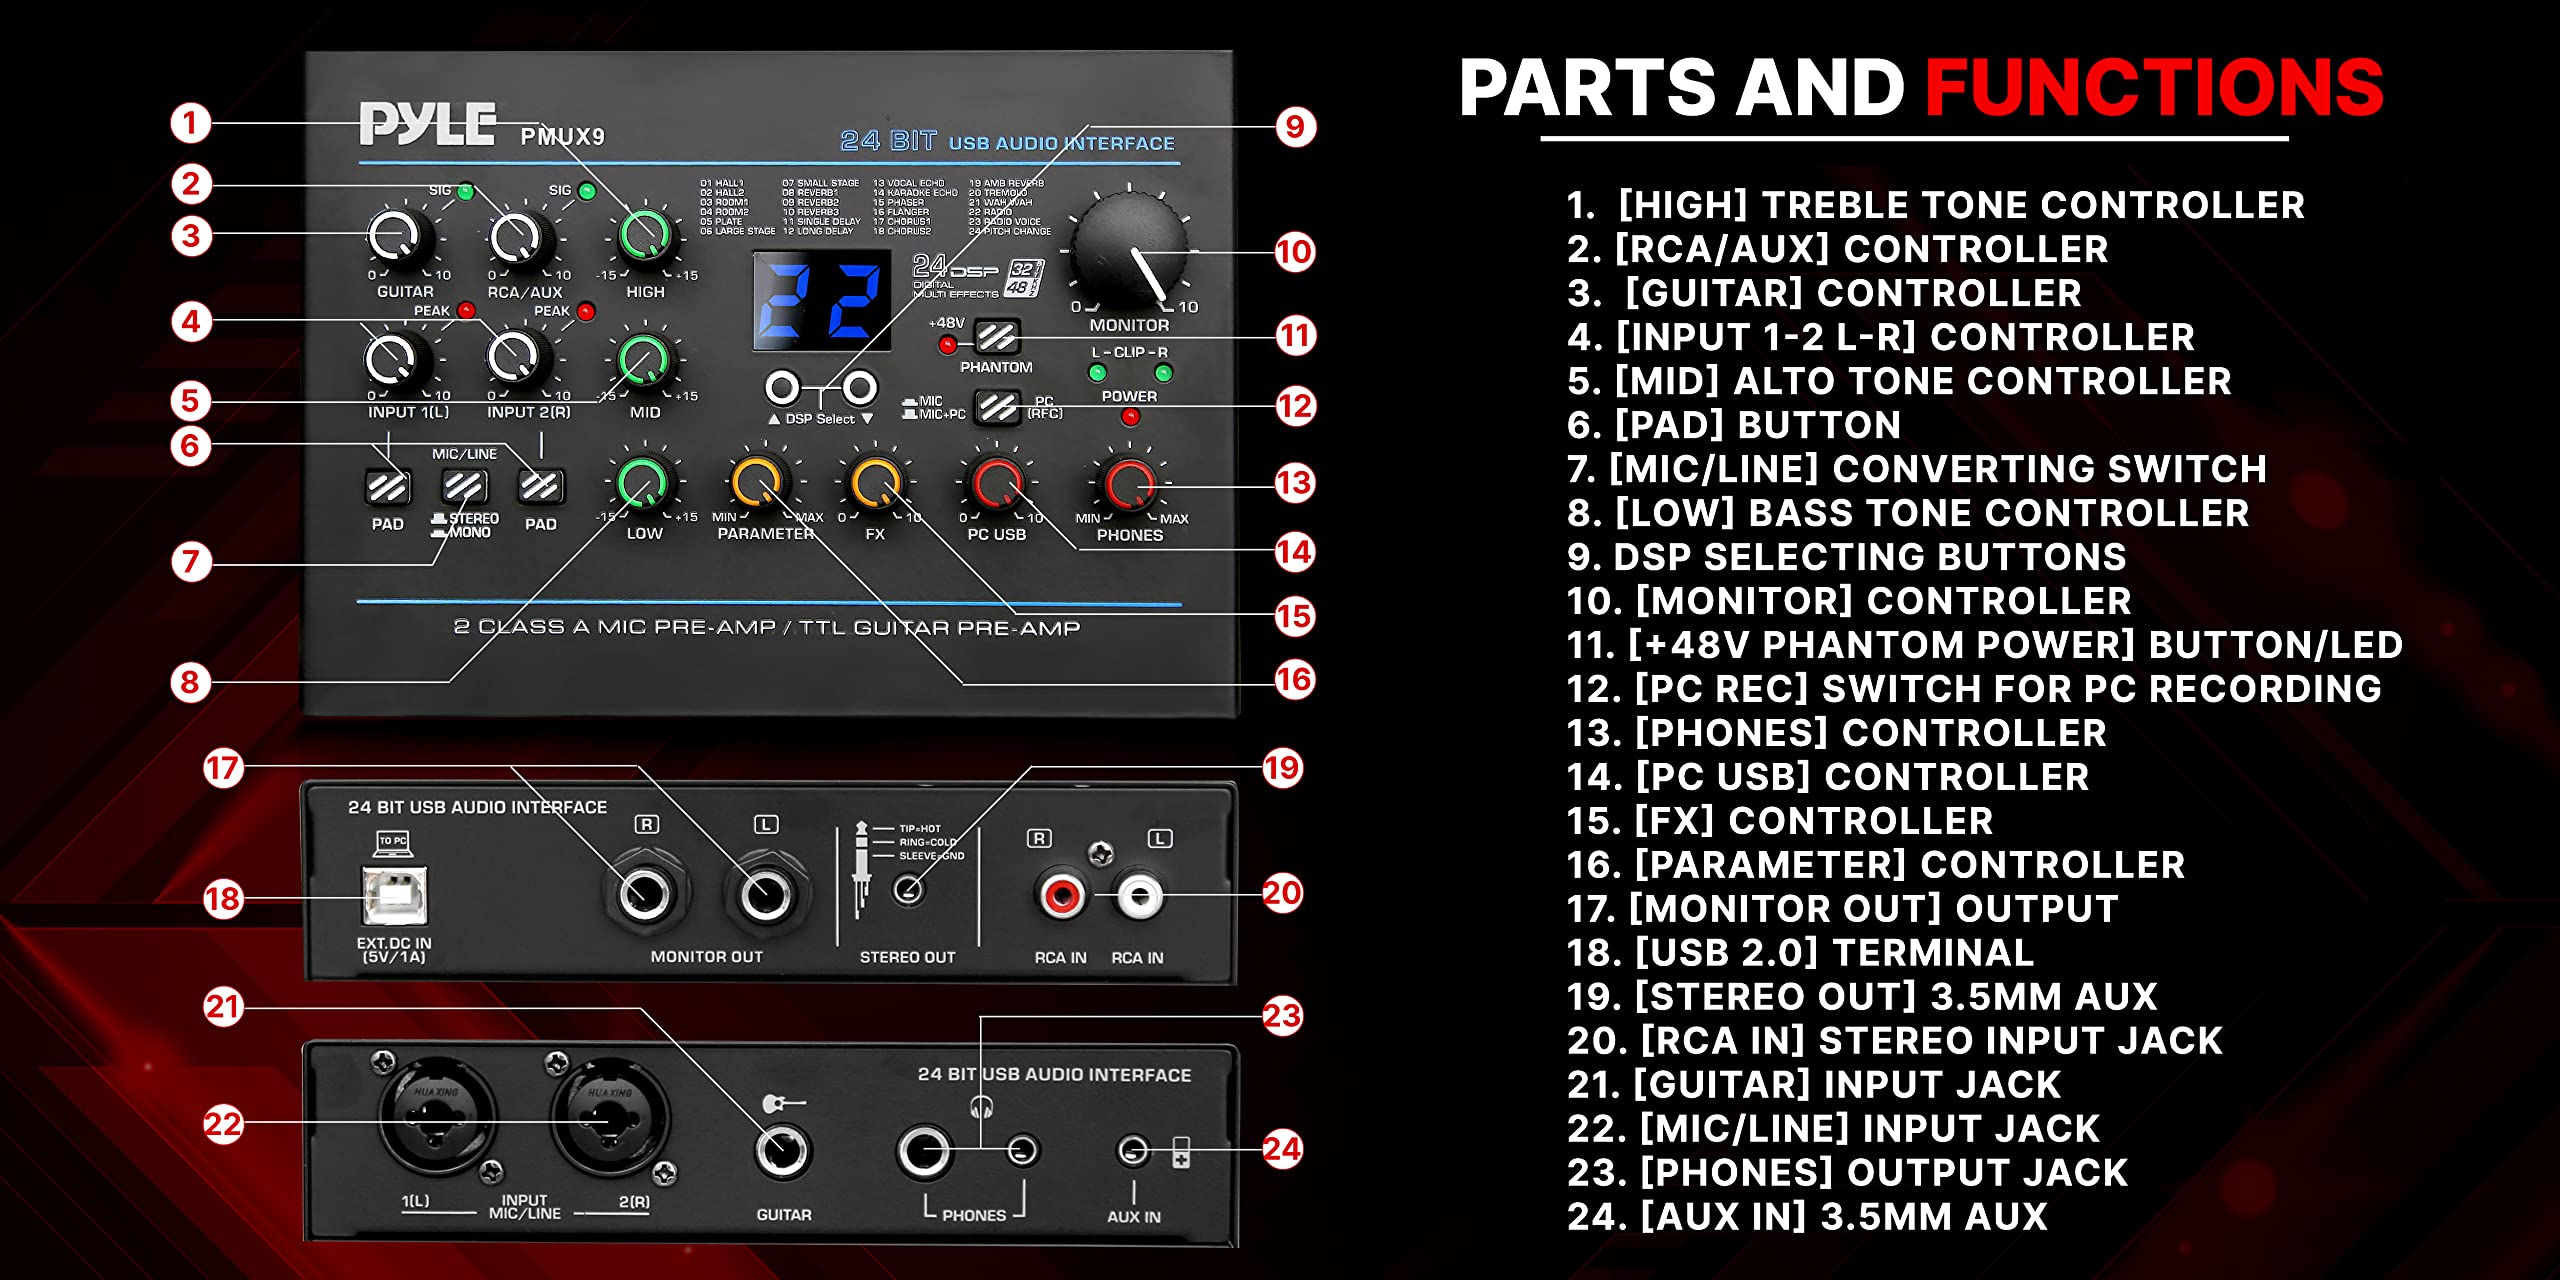The width and height of the screenshot is (2560, 1280).
Task: Click the INPUT 2(R) gain knob
Action: pos(521,358)
